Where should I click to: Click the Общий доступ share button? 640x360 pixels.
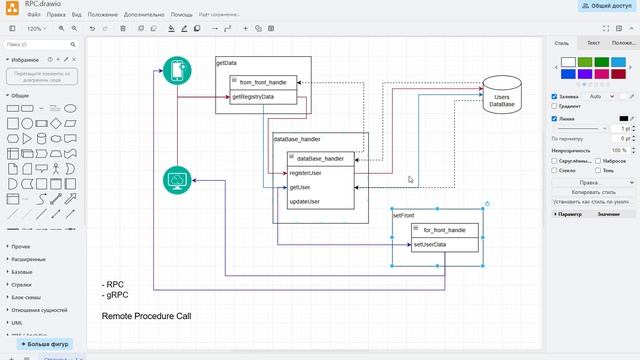click(x=607, y=6)
